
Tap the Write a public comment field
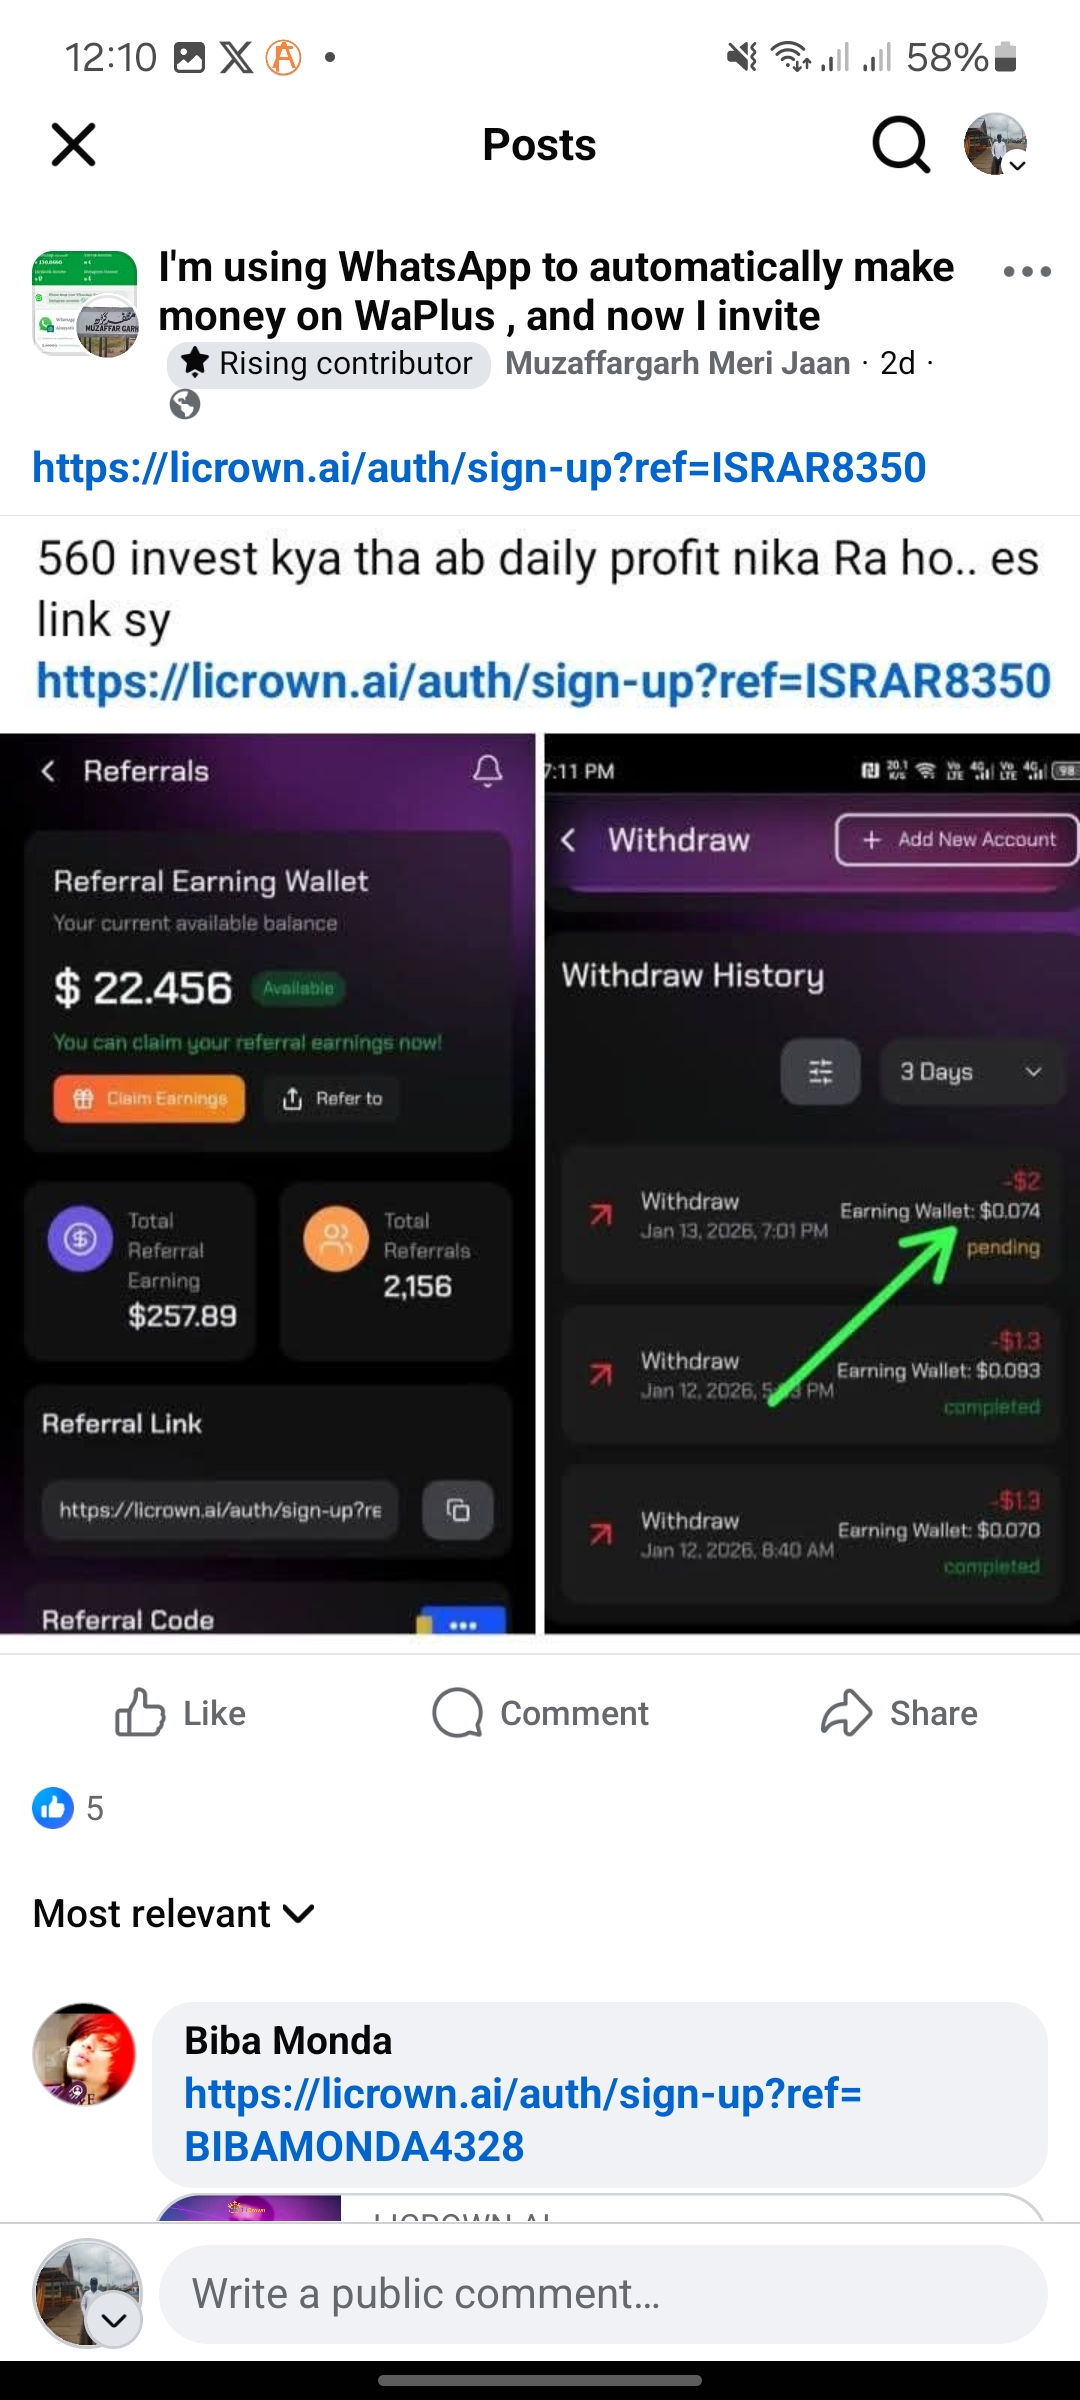point(603,2294)
